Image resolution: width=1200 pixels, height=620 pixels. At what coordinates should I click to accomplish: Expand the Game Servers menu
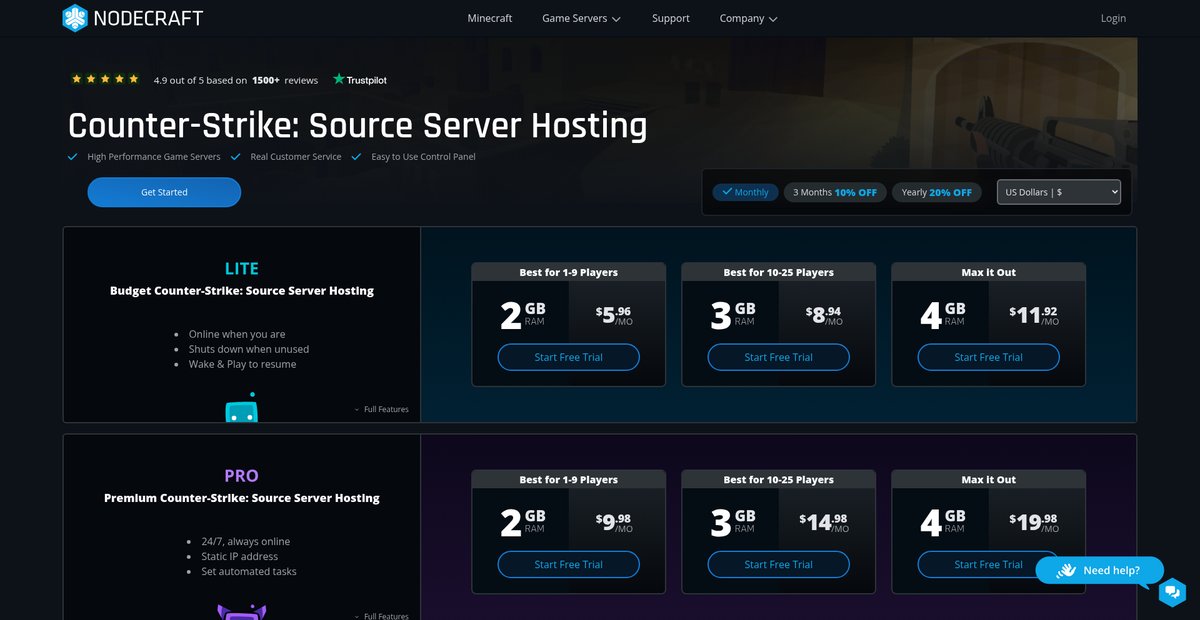[x=581, y=18]
